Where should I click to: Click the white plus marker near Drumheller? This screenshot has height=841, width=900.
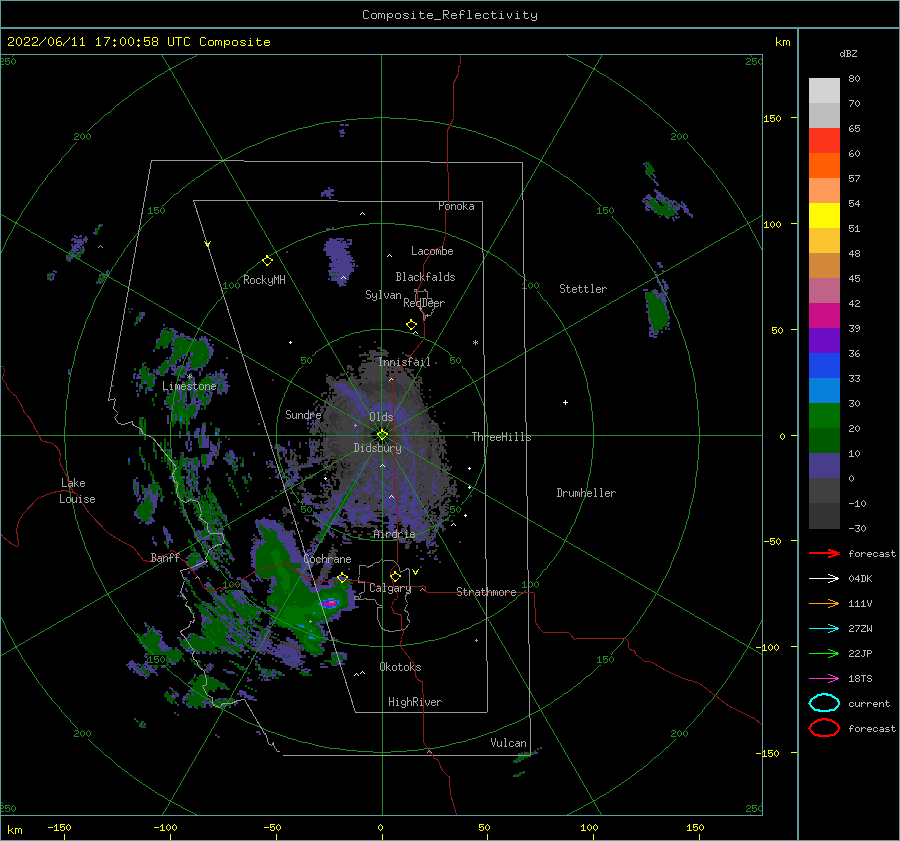pos(565,402)
